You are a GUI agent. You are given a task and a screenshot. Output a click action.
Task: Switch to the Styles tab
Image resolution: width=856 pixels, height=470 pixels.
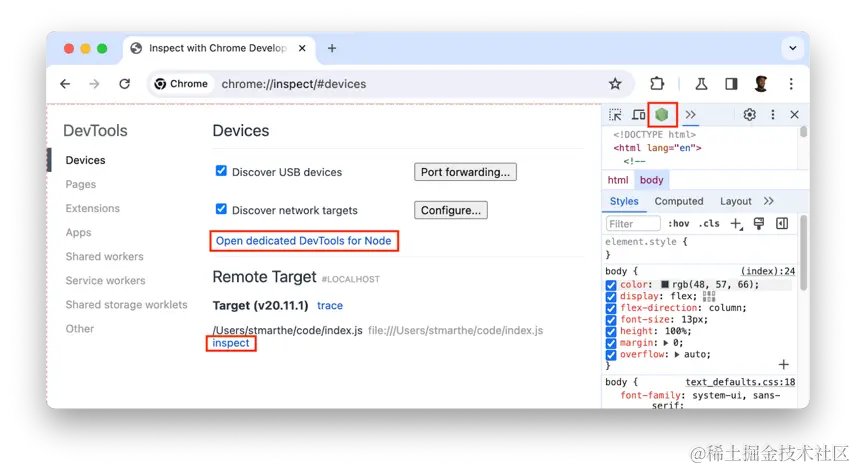624,201
